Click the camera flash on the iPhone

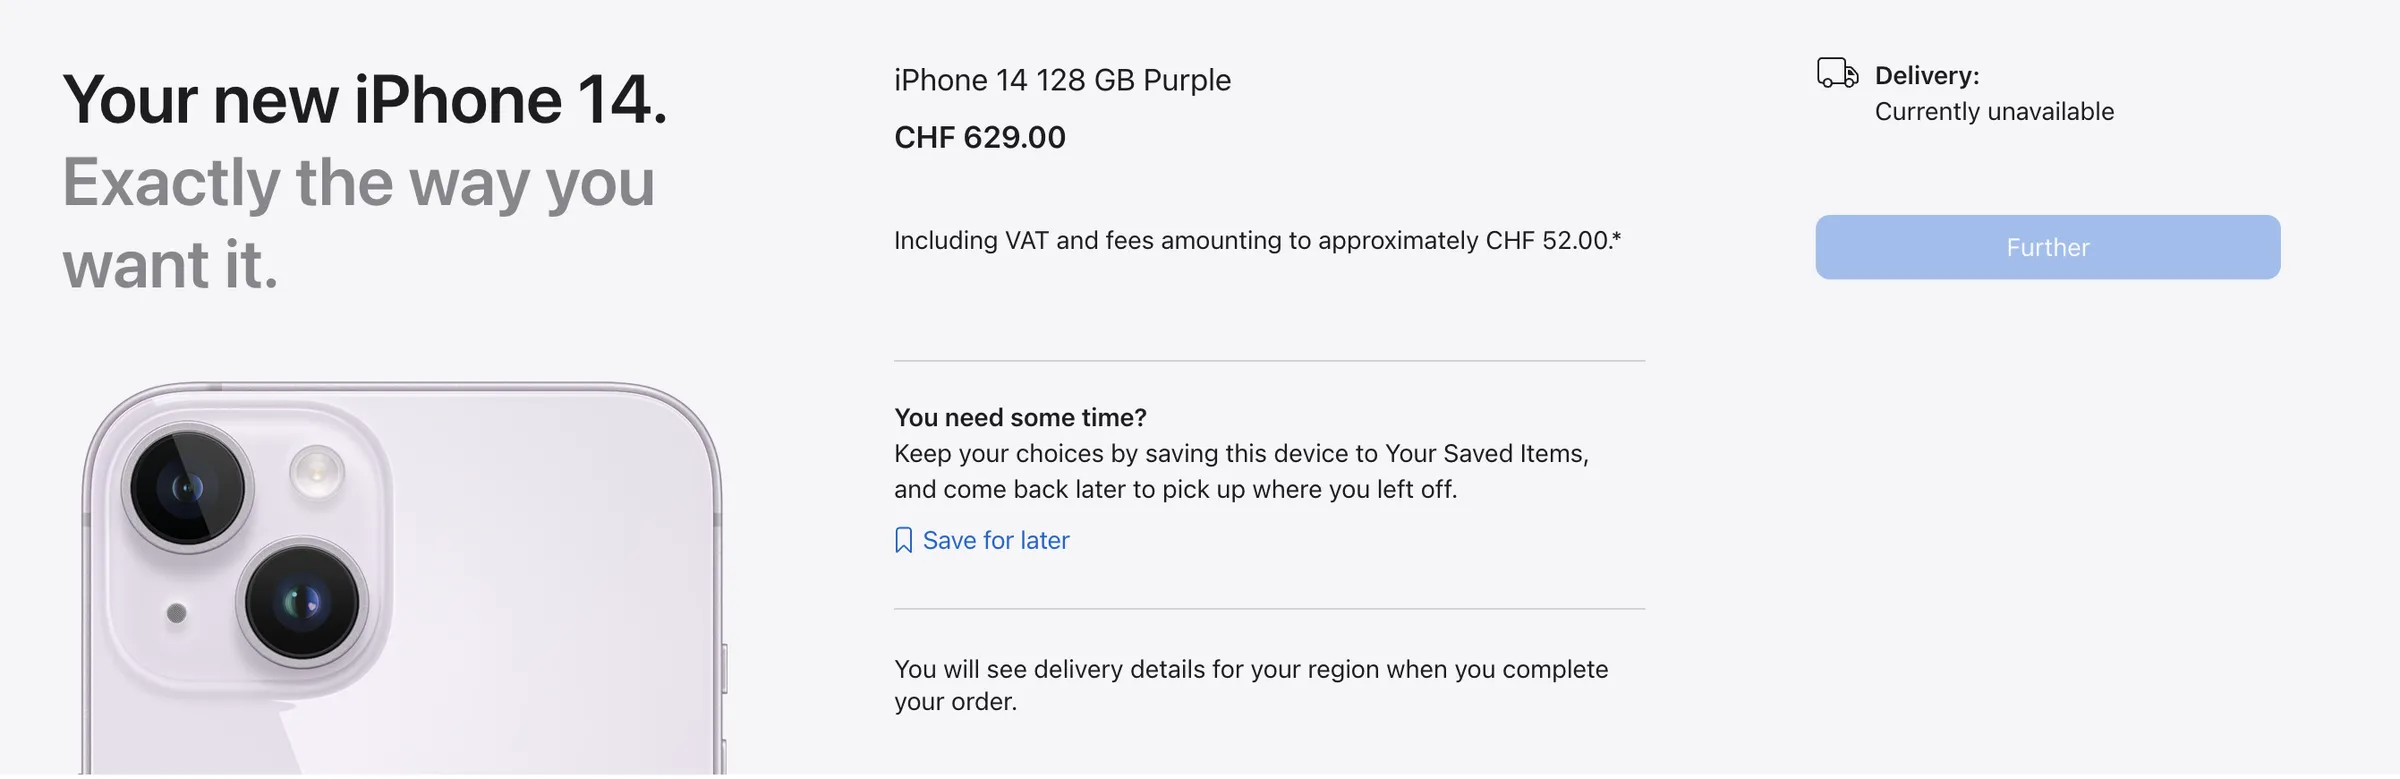point(317,470)
